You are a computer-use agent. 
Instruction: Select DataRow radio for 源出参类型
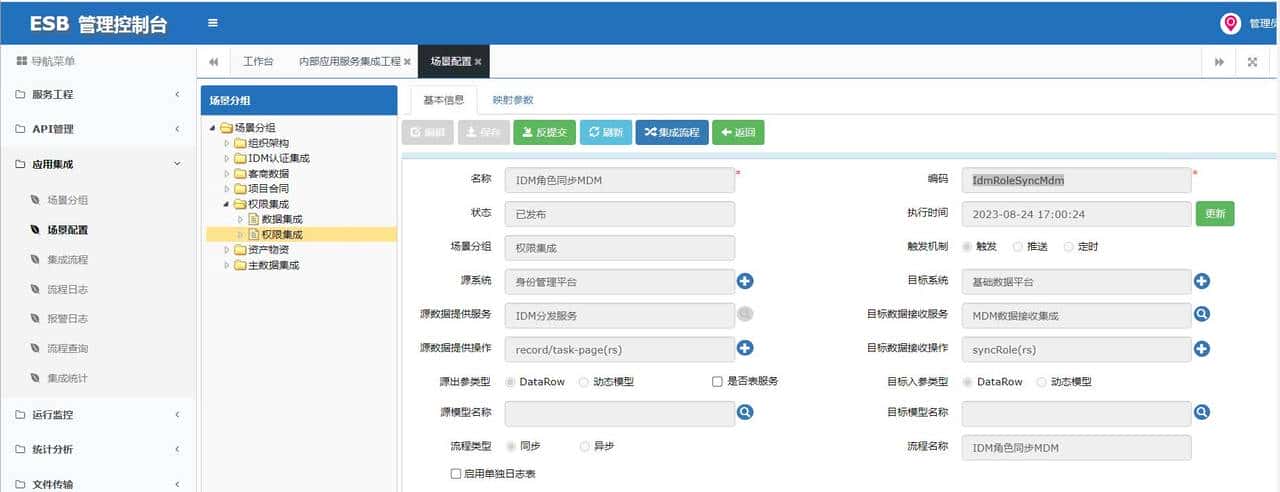click(511, 381)
